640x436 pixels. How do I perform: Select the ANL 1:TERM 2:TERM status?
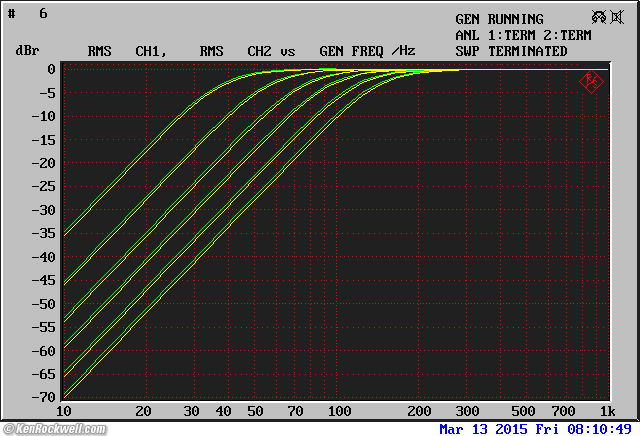[523, 35]
